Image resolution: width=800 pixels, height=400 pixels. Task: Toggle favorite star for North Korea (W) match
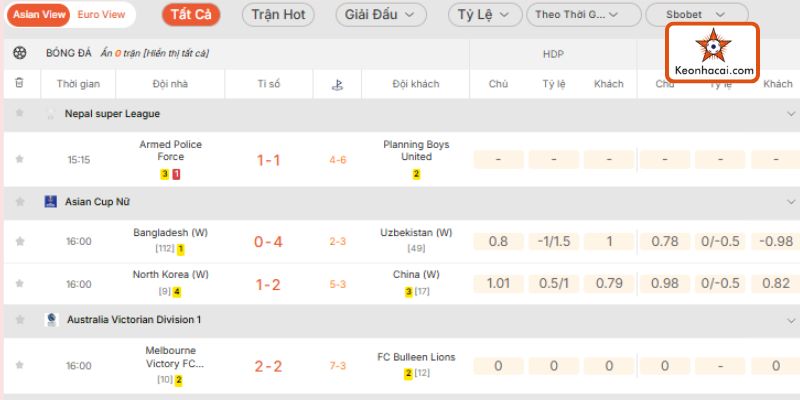[x=19, y=284]
